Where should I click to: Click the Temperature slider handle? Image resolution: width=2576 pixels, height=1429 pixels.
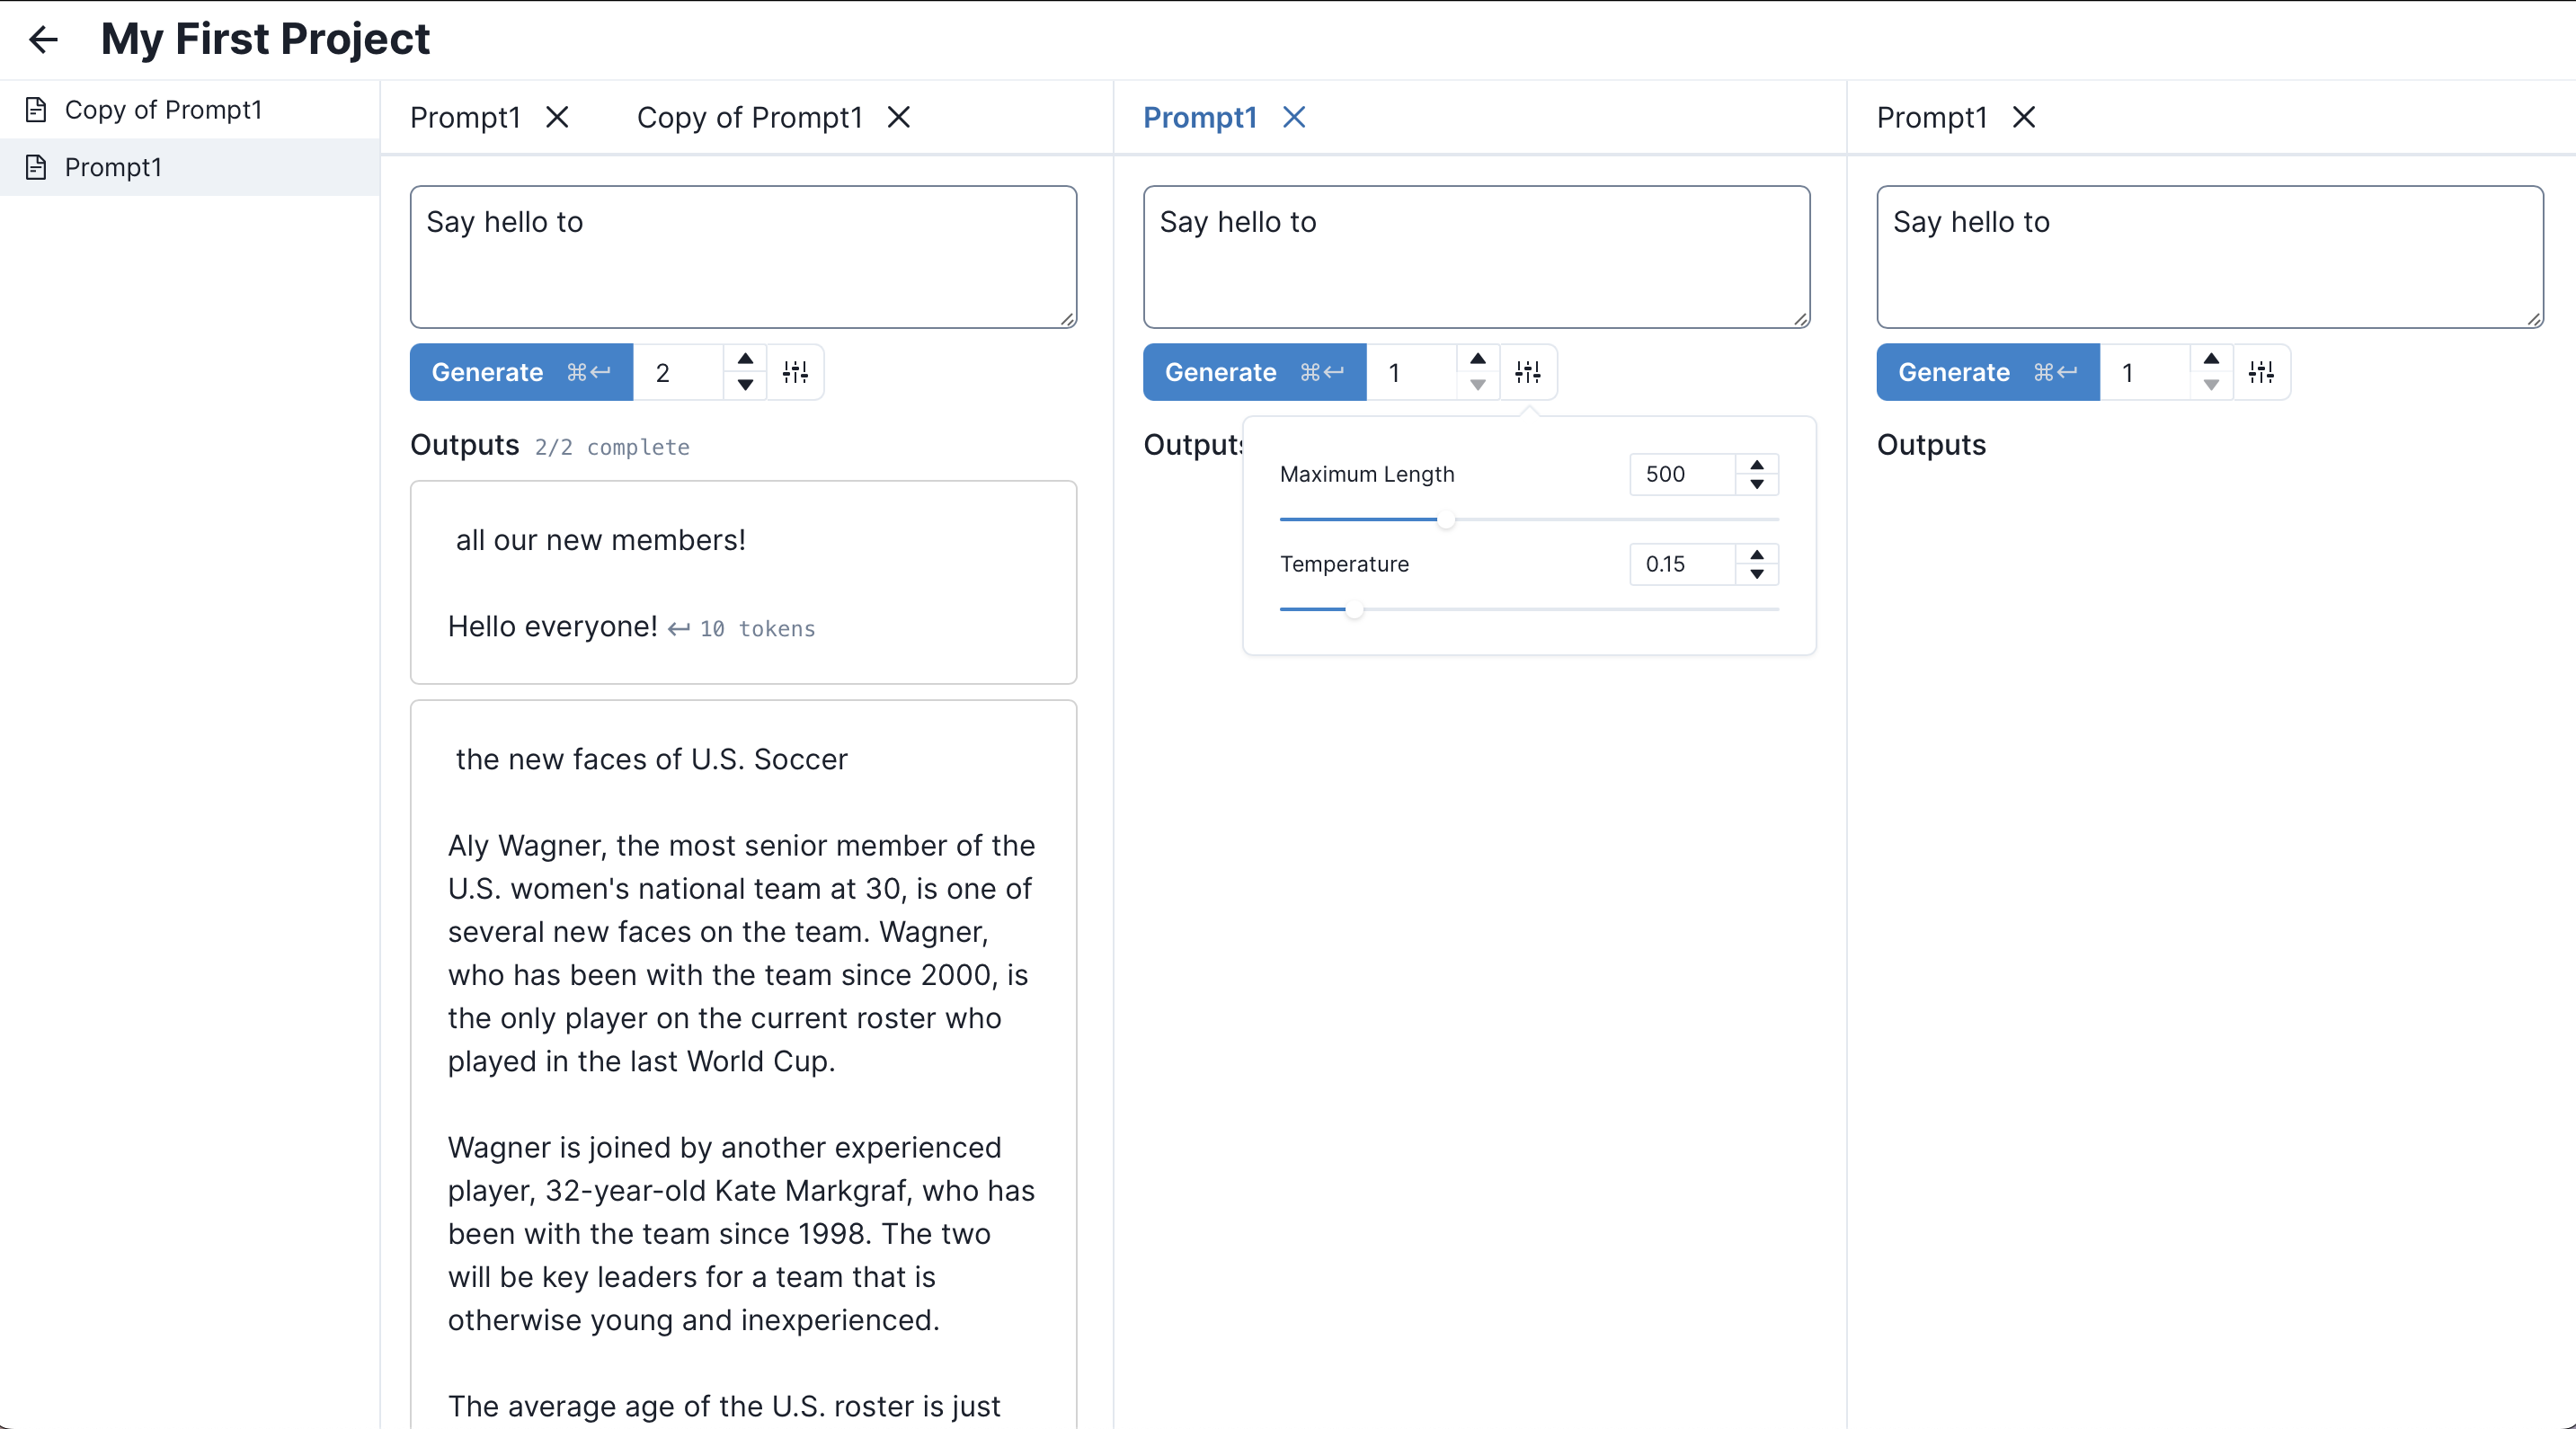[x=1354, y=609]
